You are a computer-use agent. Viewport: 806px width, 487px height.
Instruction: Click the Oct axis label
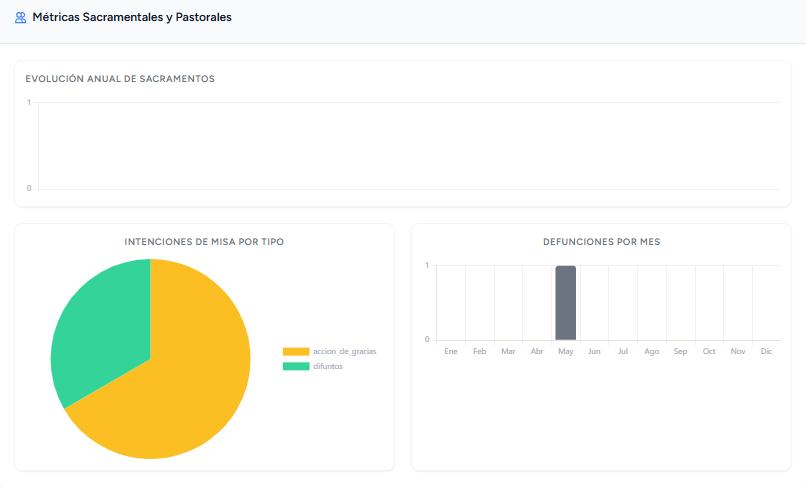[709, 351]
